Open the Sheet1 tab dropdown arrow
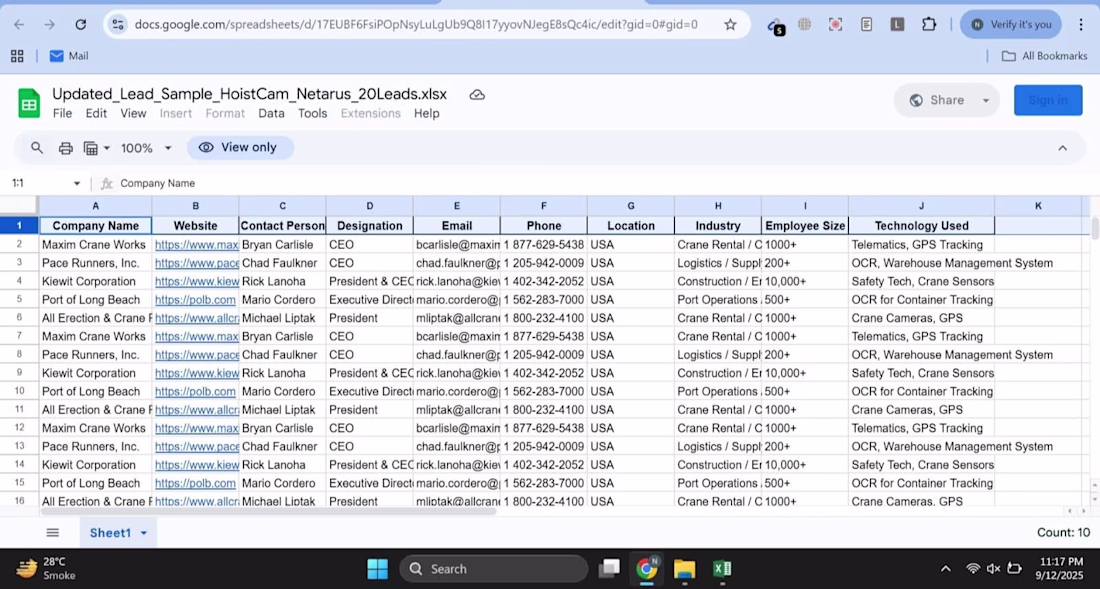Screen dimensions: 1100x589 point(144,533)
